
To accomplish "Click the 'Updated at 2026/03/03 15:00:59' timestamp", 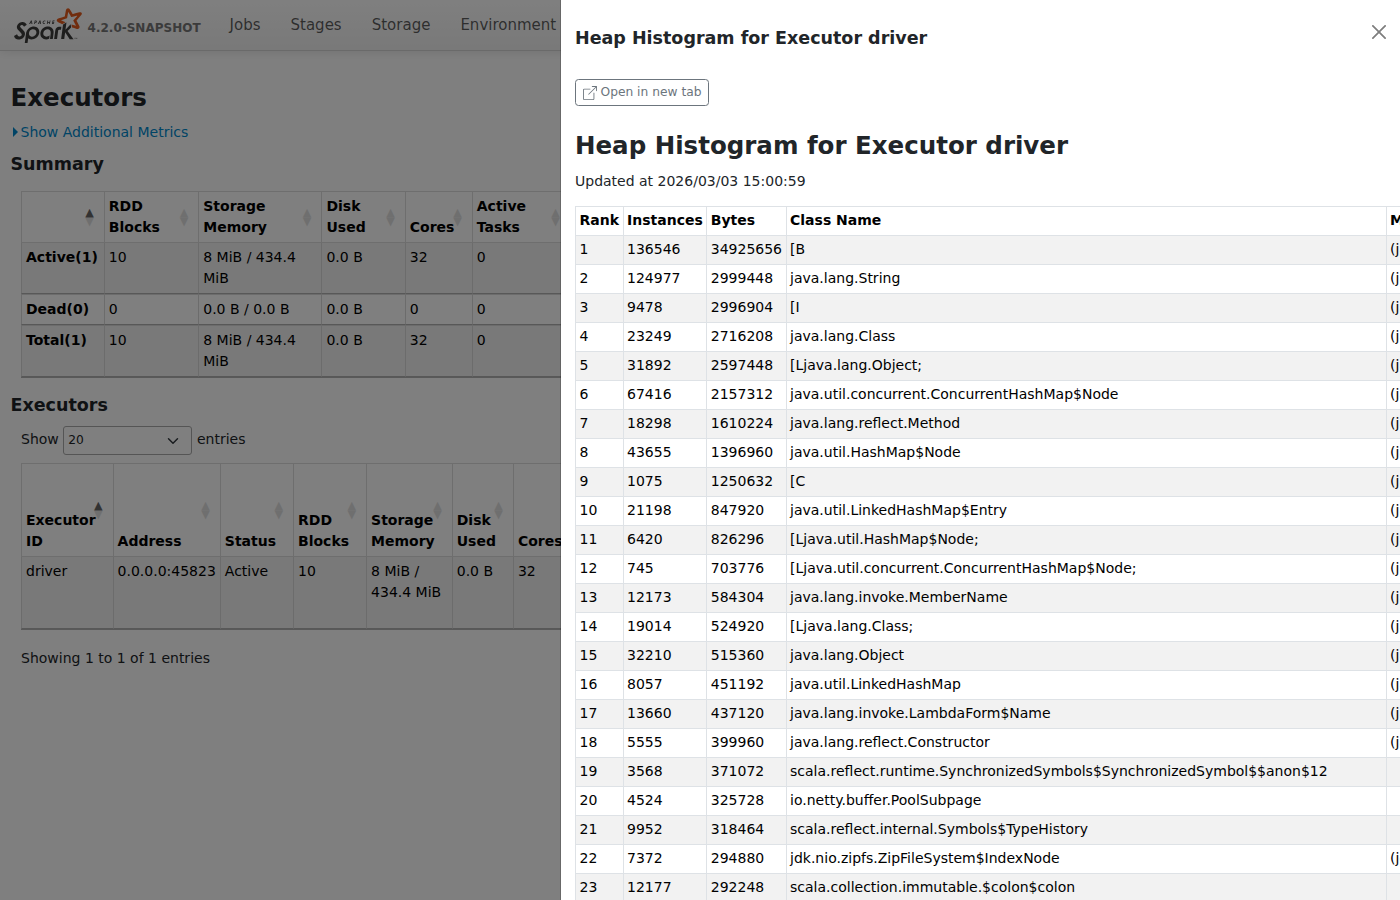I will [690, 181].
